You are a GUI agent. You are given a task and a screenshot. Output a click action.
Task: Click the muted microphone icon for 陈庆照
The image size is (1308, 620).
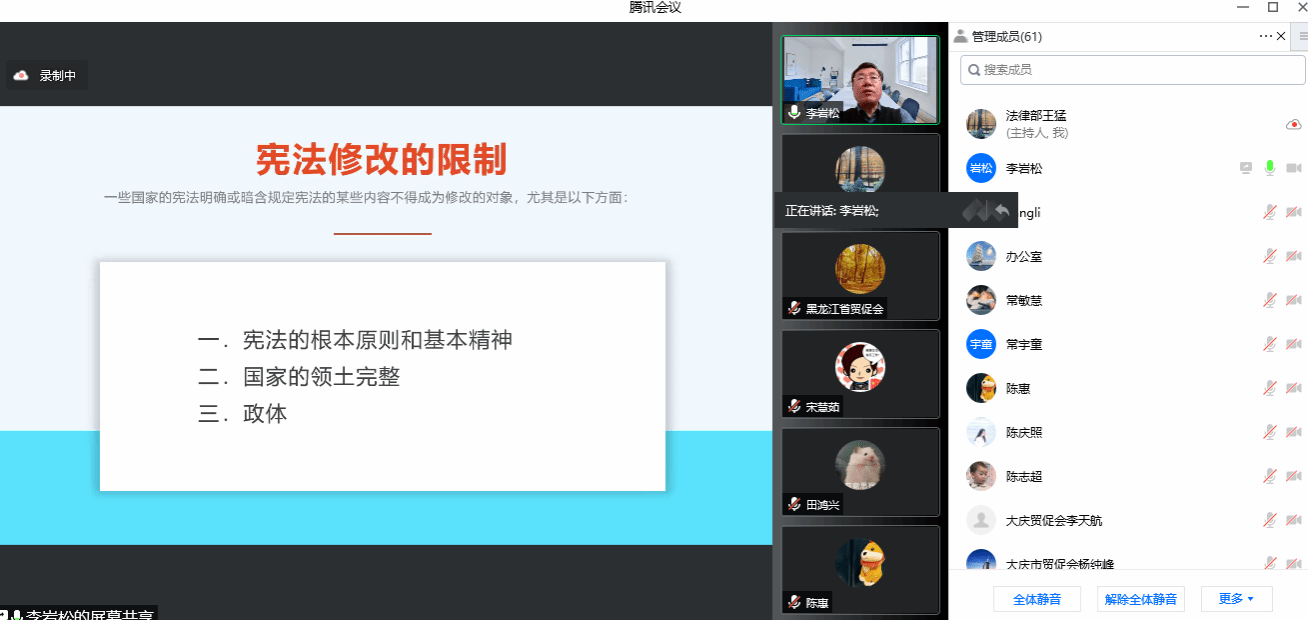(1270, 432)
